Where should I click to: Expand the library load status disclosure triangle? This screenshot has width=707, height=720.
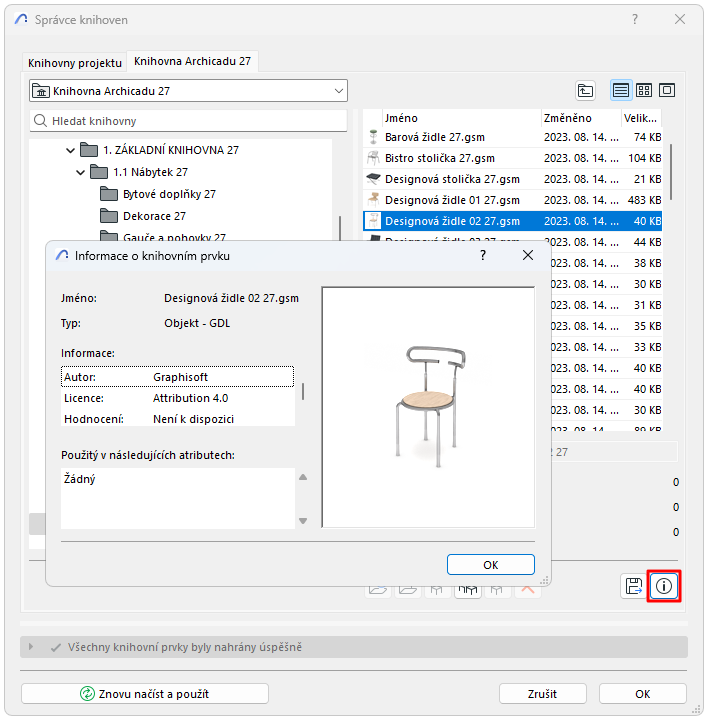(x=31, y=647)
